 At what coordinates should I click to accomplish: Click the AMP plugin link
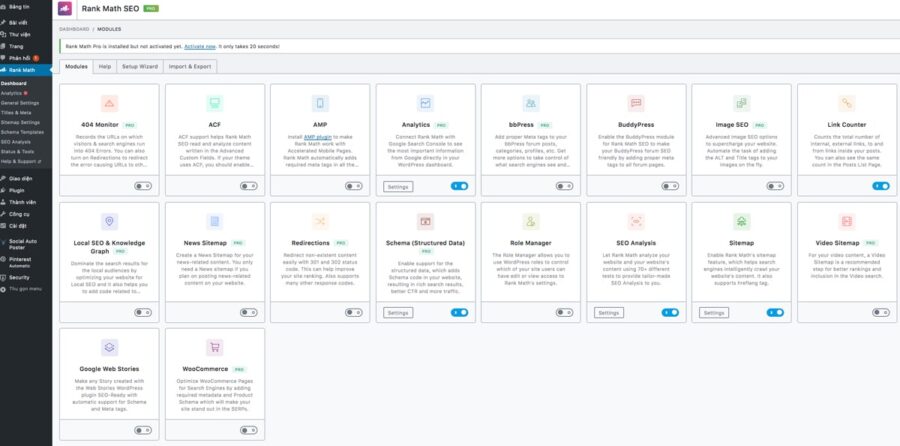(317, 137)
